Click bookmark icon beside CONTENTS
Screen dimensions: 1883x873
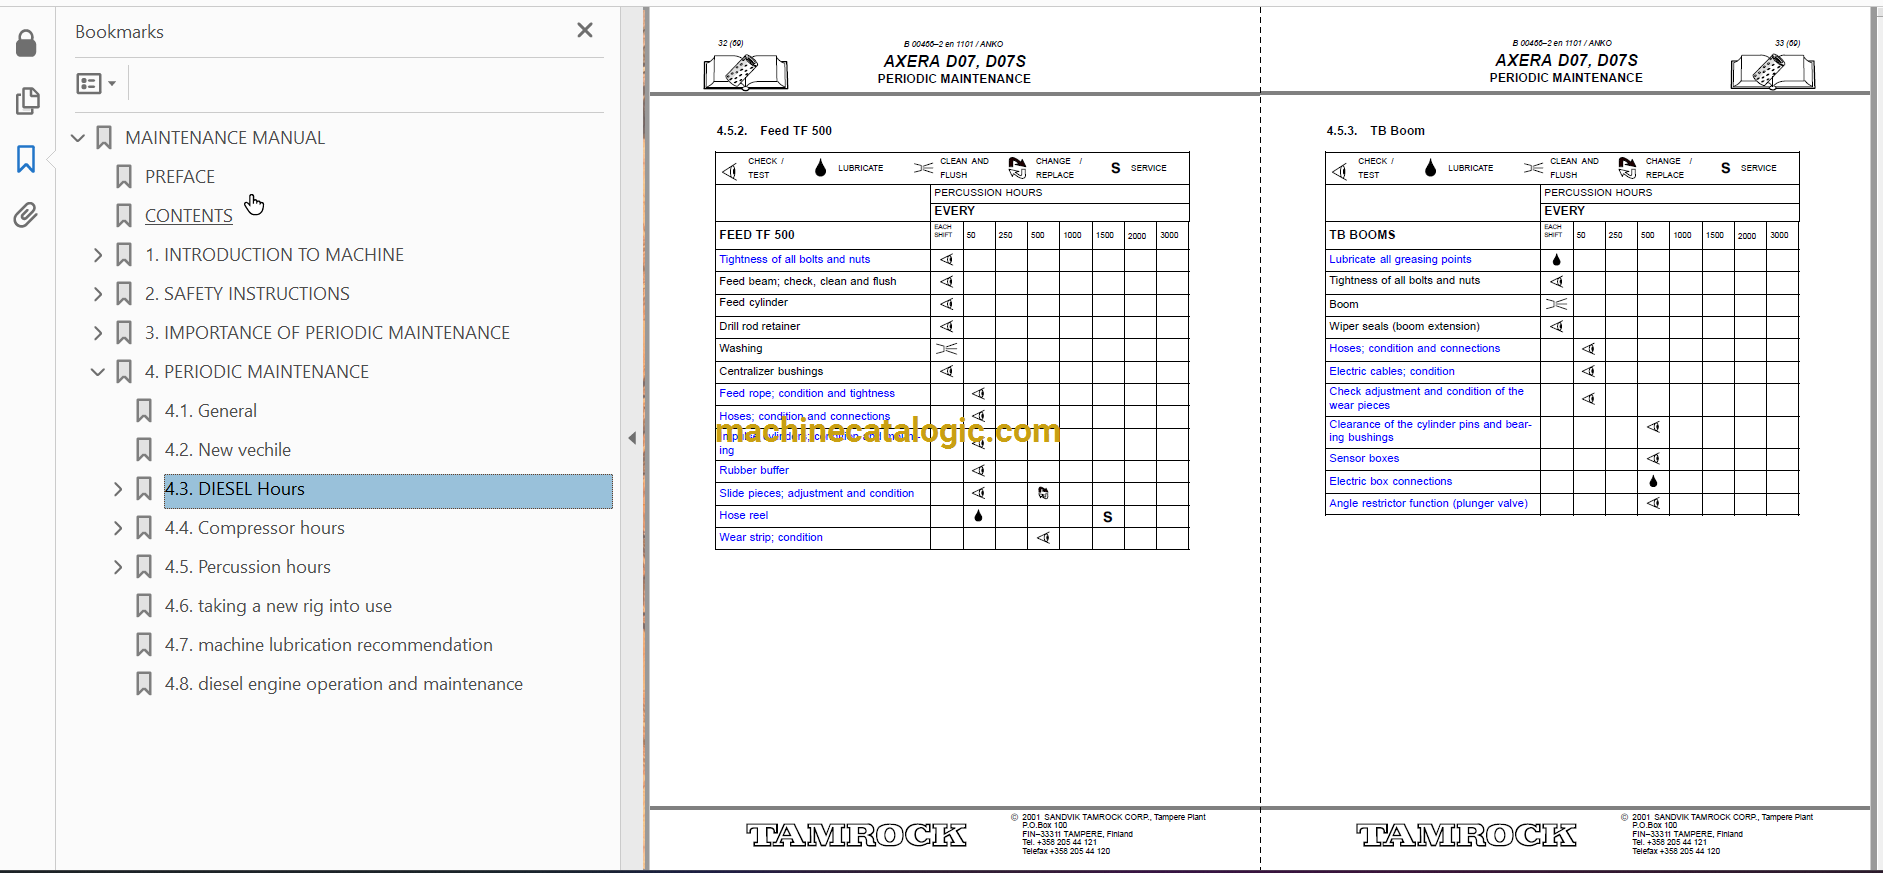[124, 216]
